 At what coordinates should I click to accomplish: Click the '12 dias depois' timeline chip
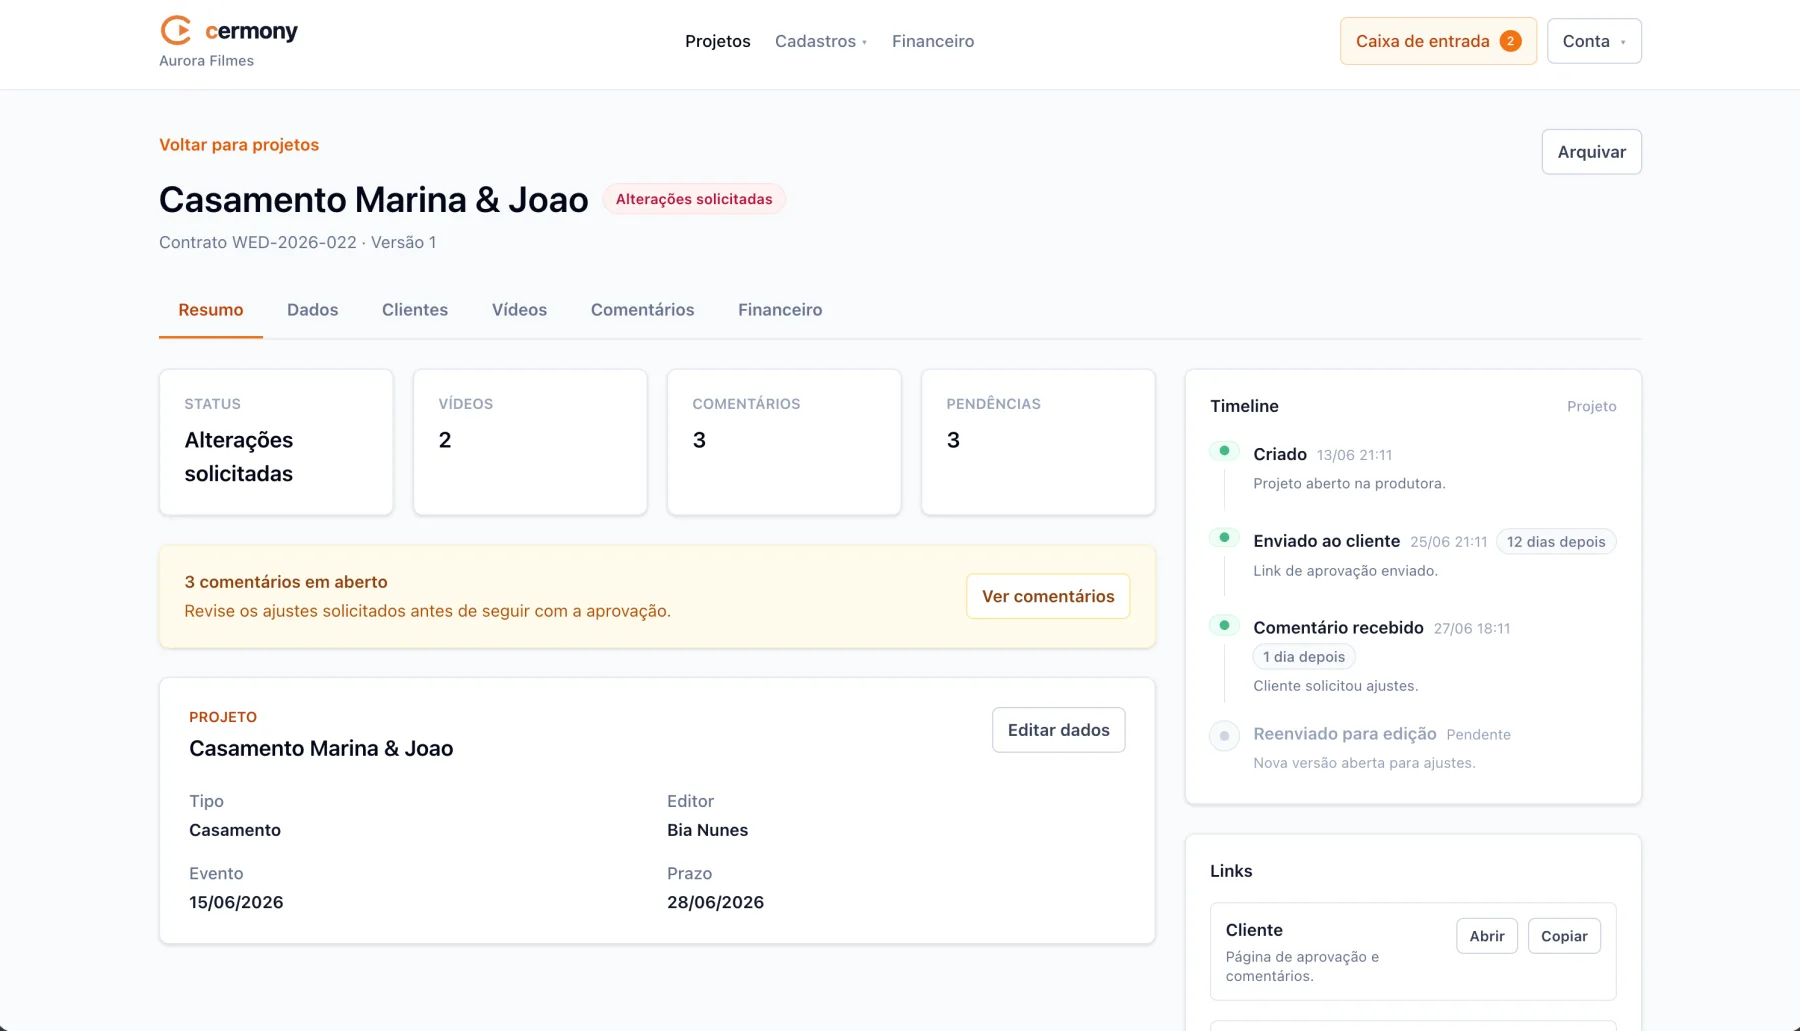1556,542
